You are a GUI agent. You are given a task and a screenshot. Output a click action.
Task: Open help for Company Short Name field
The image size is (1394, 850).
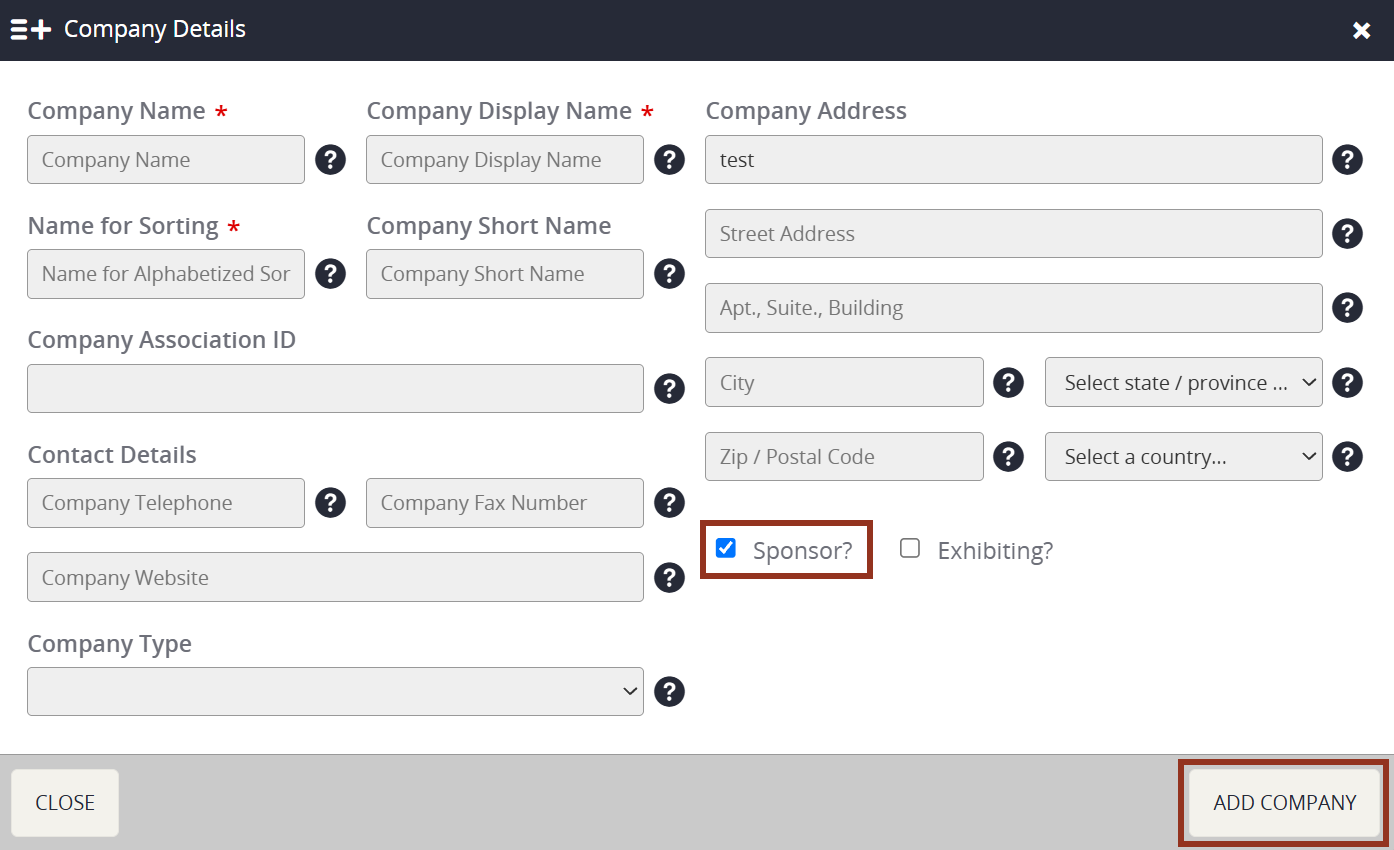(x=670, y=274)
